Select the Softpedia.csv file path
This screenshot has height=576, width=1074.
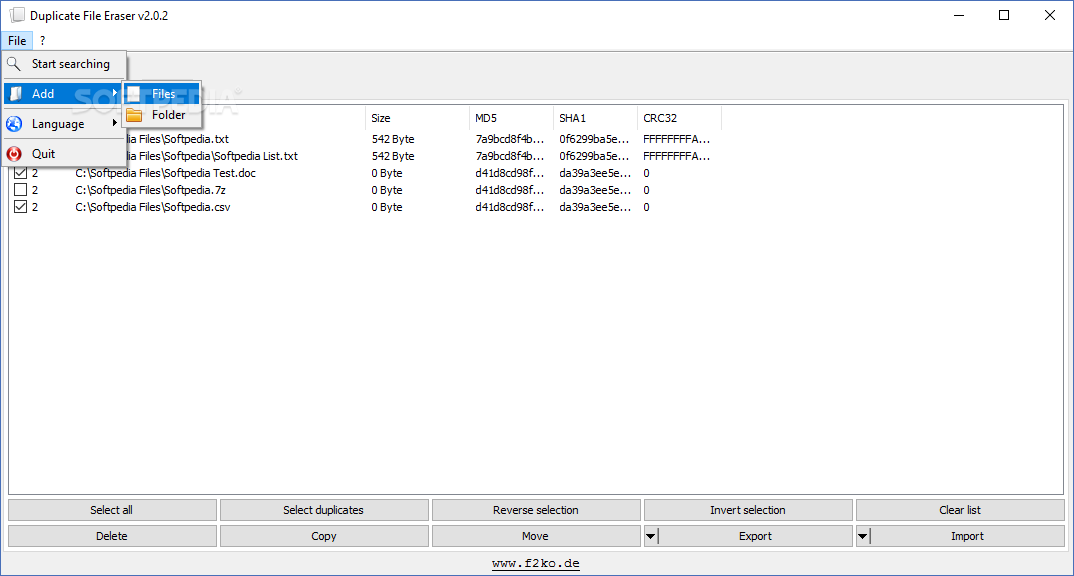(x=153, y=208)
